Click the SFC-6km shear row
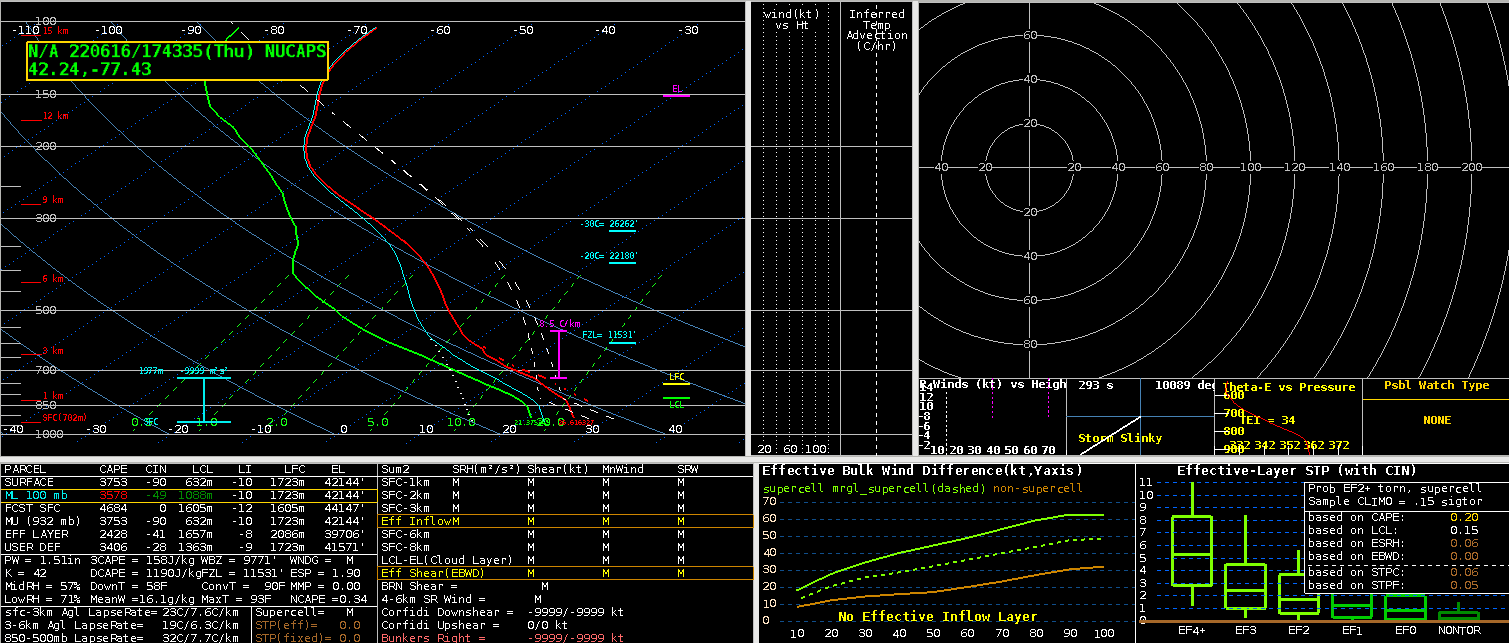Viewport: 1509px width, 643px height. point(566,534)
